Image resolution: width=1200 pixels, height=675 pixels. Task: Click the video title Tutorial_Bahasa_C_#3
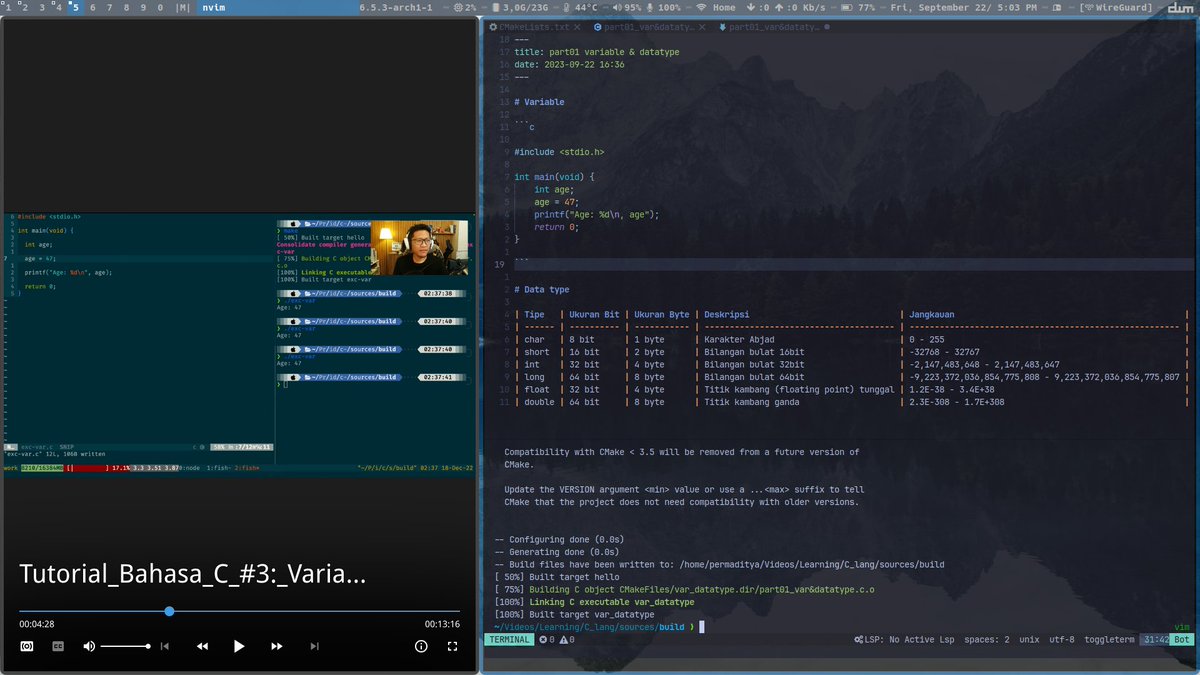pos(192,575)
